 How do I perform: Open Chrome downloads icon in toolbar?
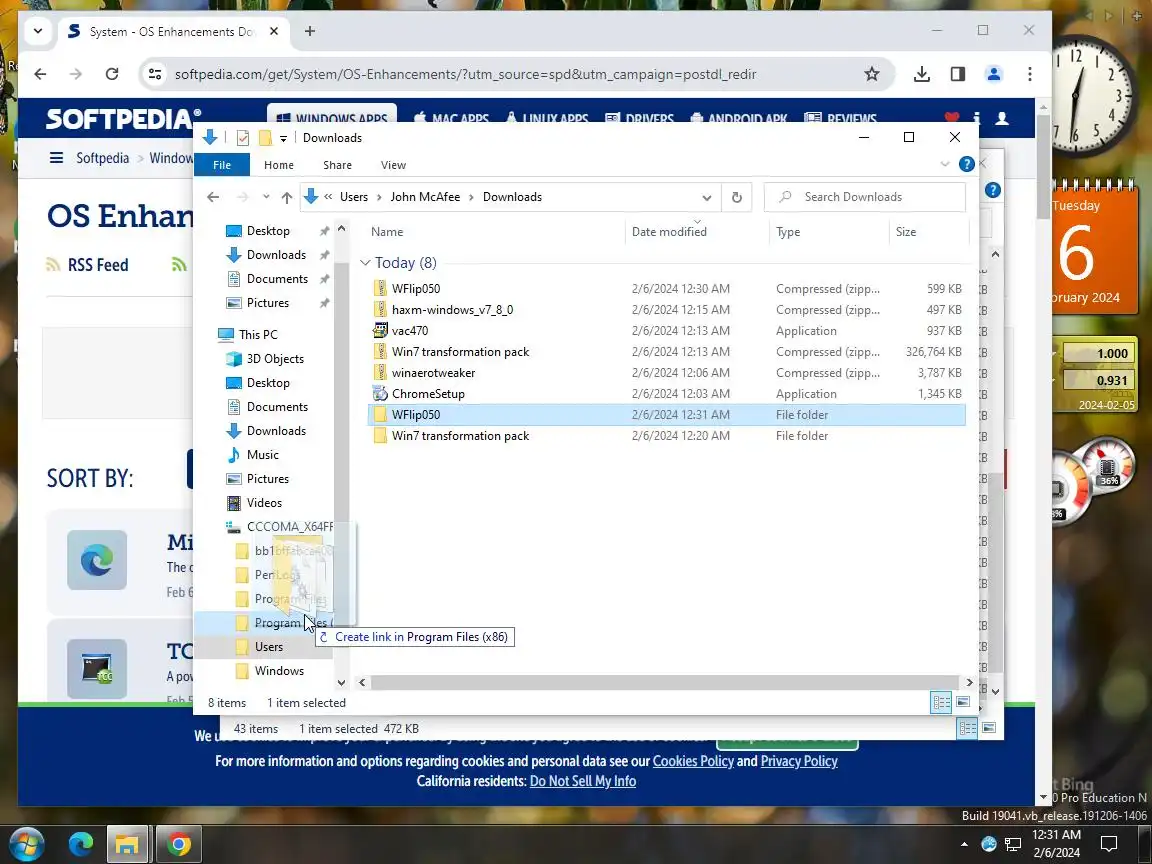(921, 74)
